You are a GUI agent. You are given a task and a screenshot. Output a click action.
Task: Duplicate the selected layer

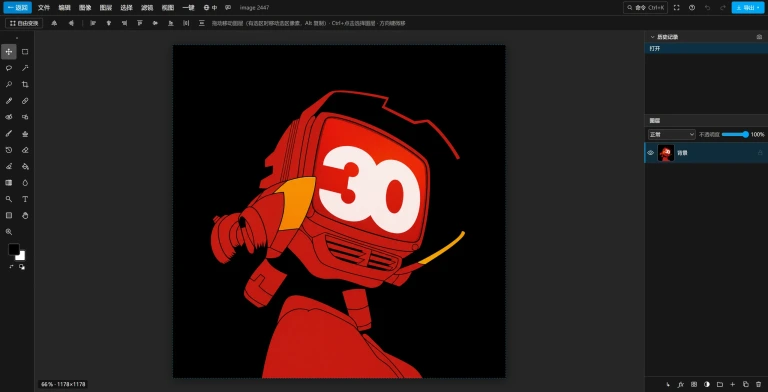(745, 385)
